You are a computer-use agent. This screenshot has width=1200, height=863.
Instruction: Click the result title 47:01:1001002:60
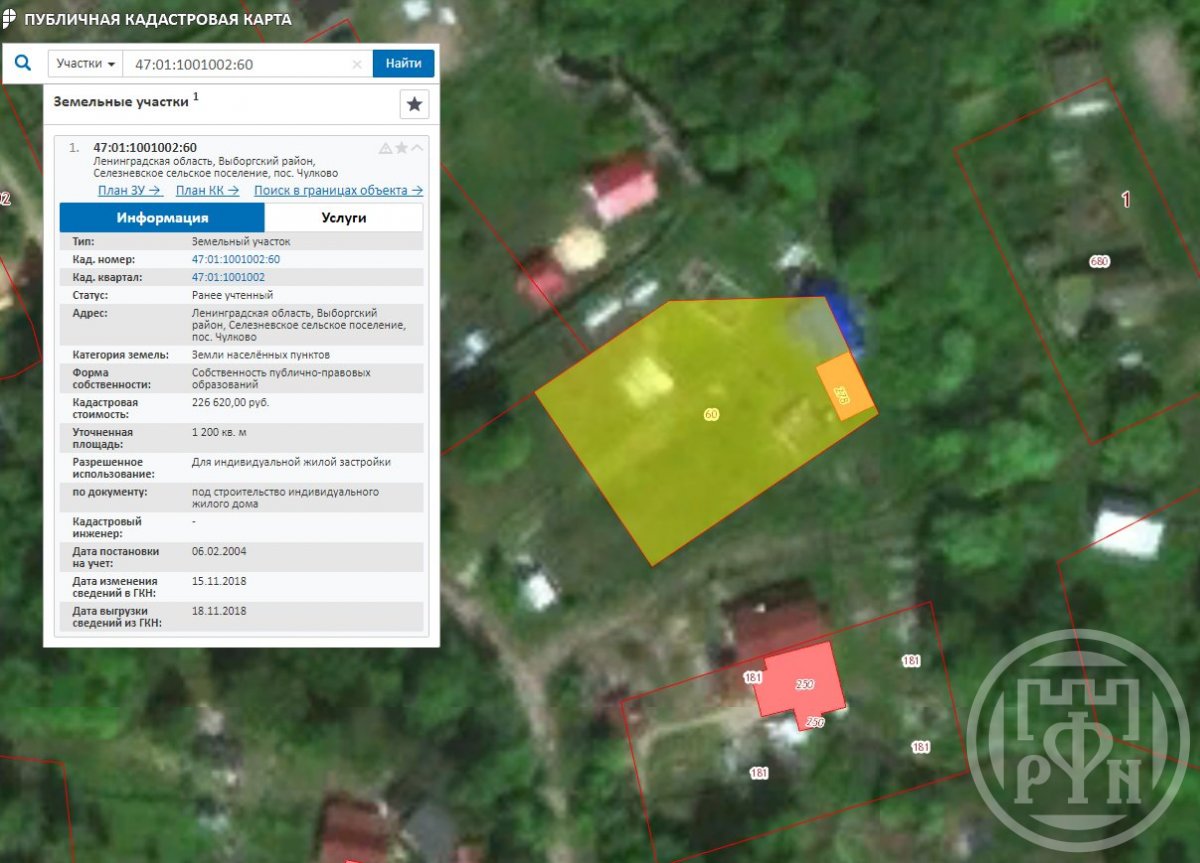coord(145,148)
